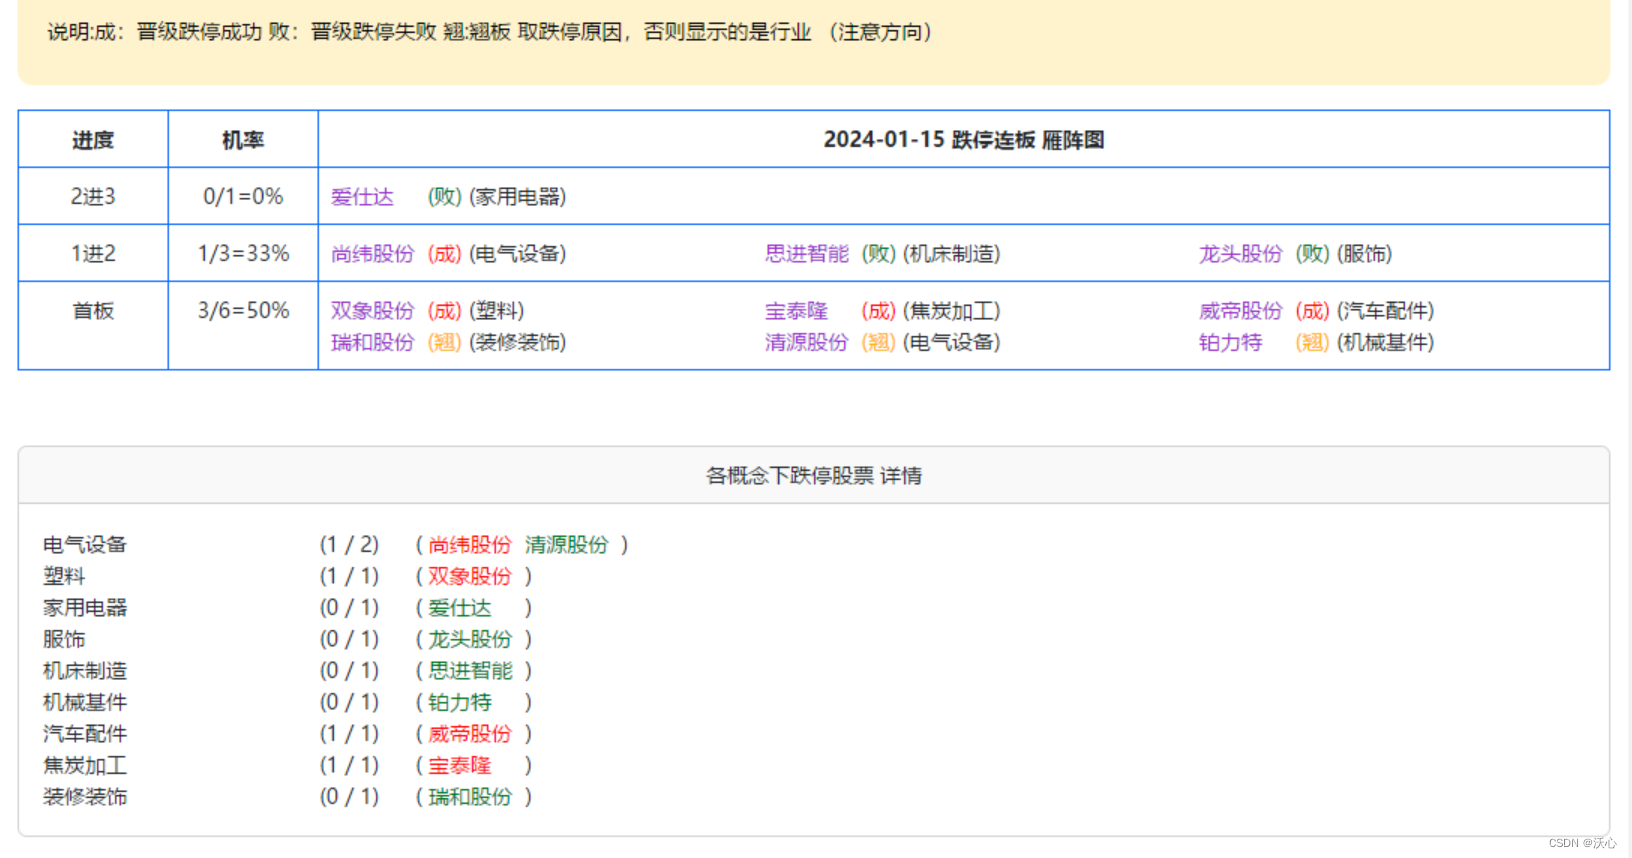Select 龙头股份 in the 1进2 row
Viewport: 1632px width, 858px height.
click(x=1240, y=254)
